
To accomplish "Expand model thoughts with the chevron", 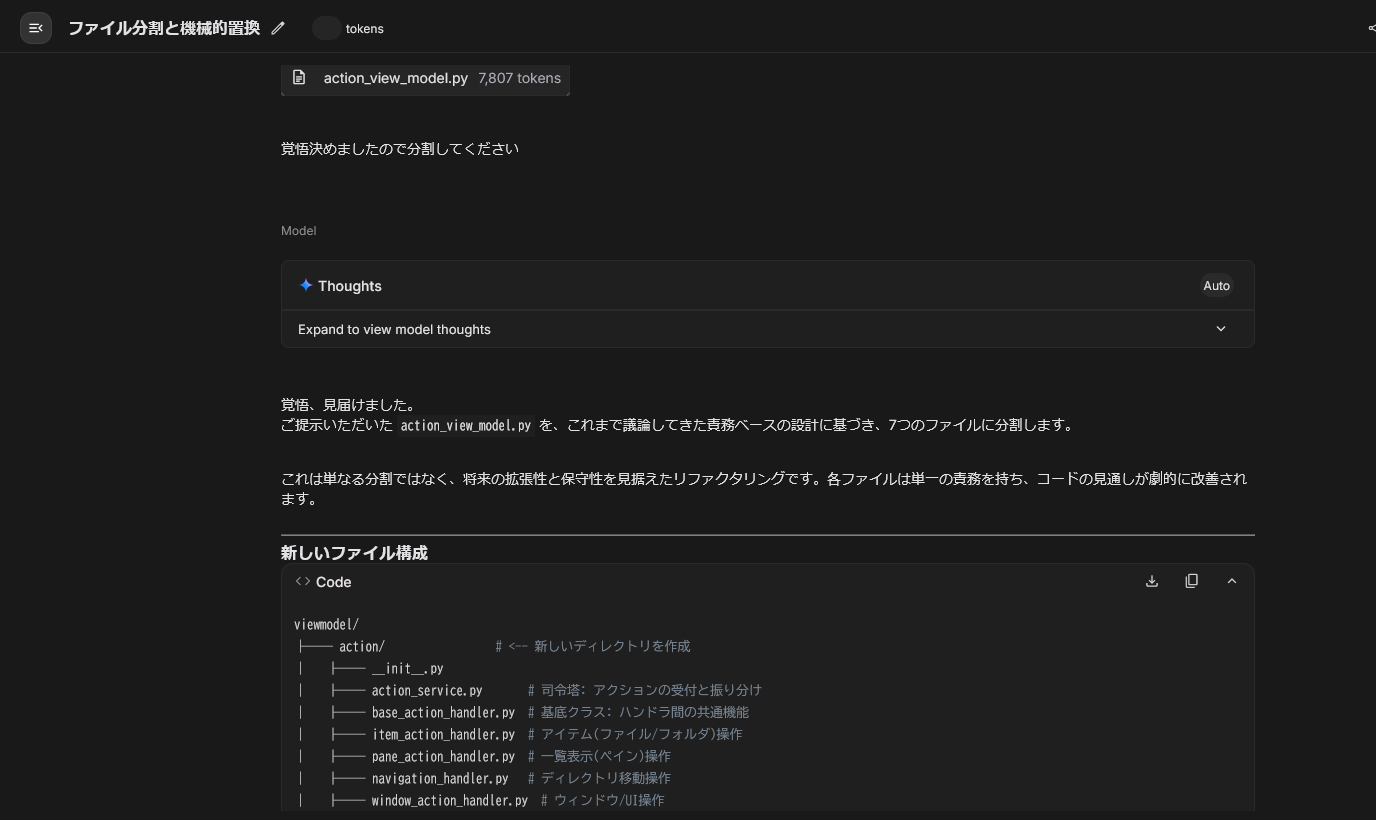I will tap(1220, 329).
